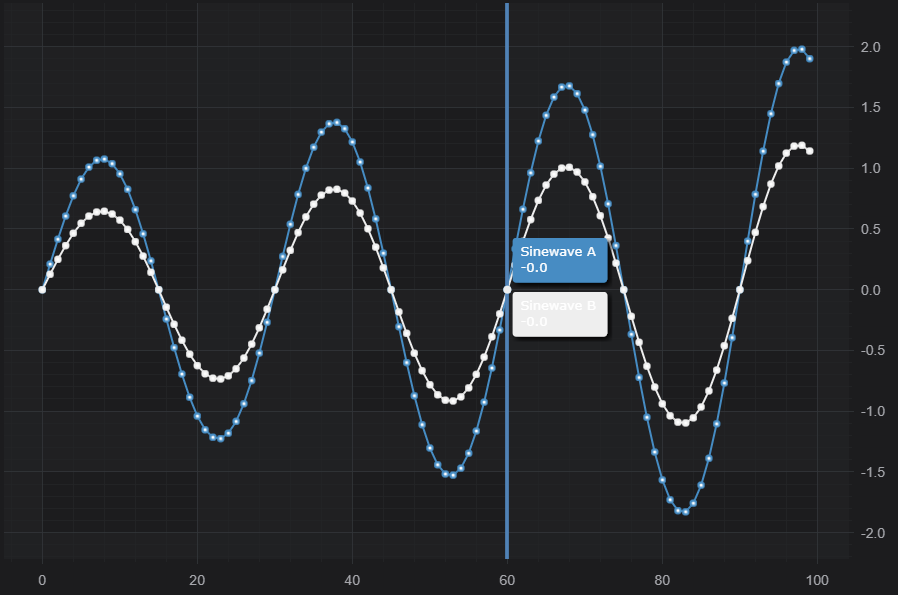Screen dimensions: 898x595
Task: Click the last blue series data point
Action: (x=809, y=59)
